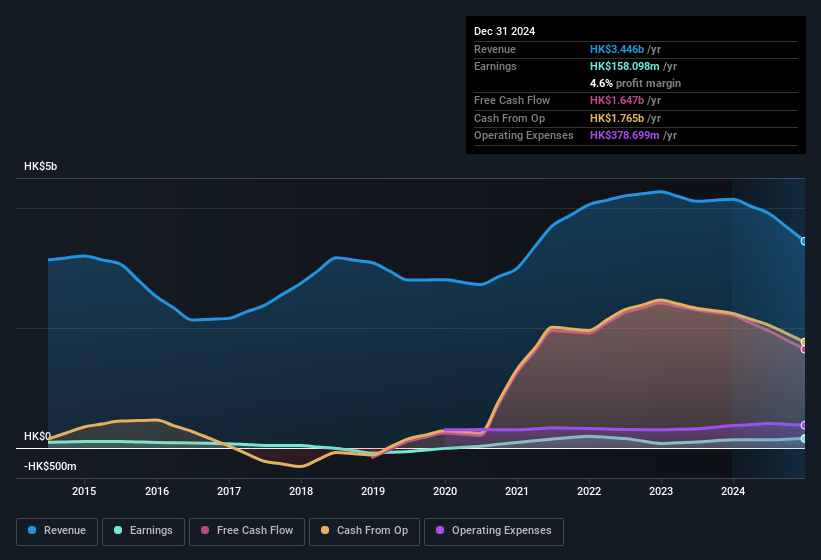821x560 pixels.
Task: Toggle the Earnings series legend button
Action: (x=143, y=532)
